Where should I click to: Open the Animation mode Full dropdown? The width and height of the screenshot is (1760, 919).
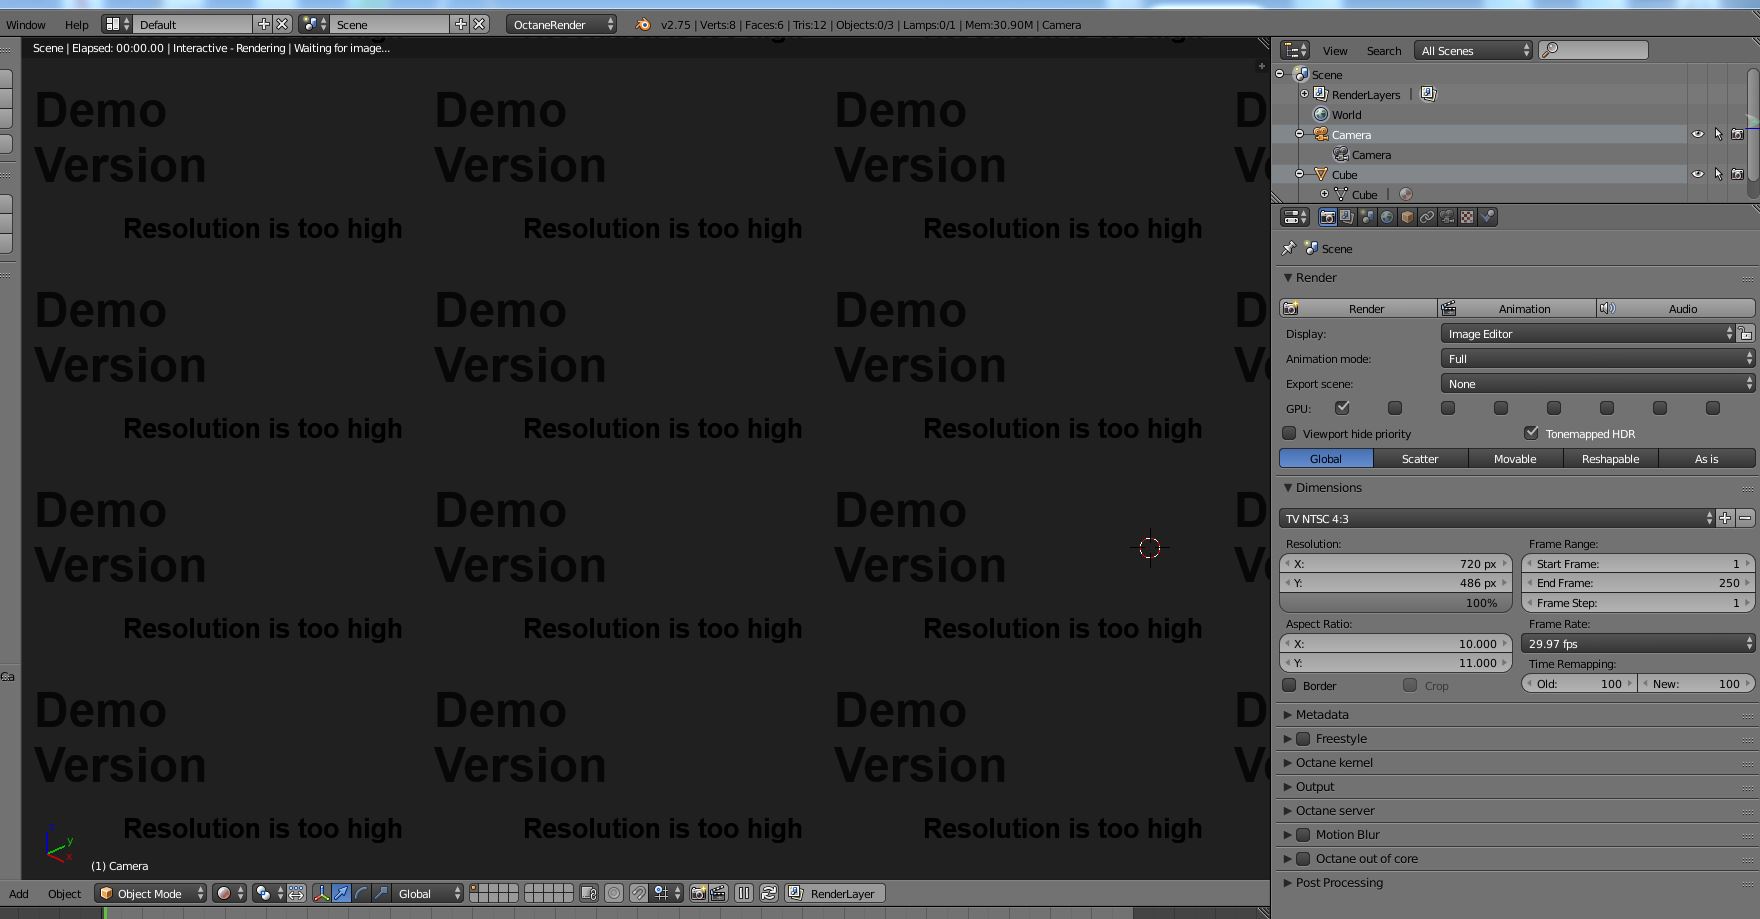(1598, 358)
